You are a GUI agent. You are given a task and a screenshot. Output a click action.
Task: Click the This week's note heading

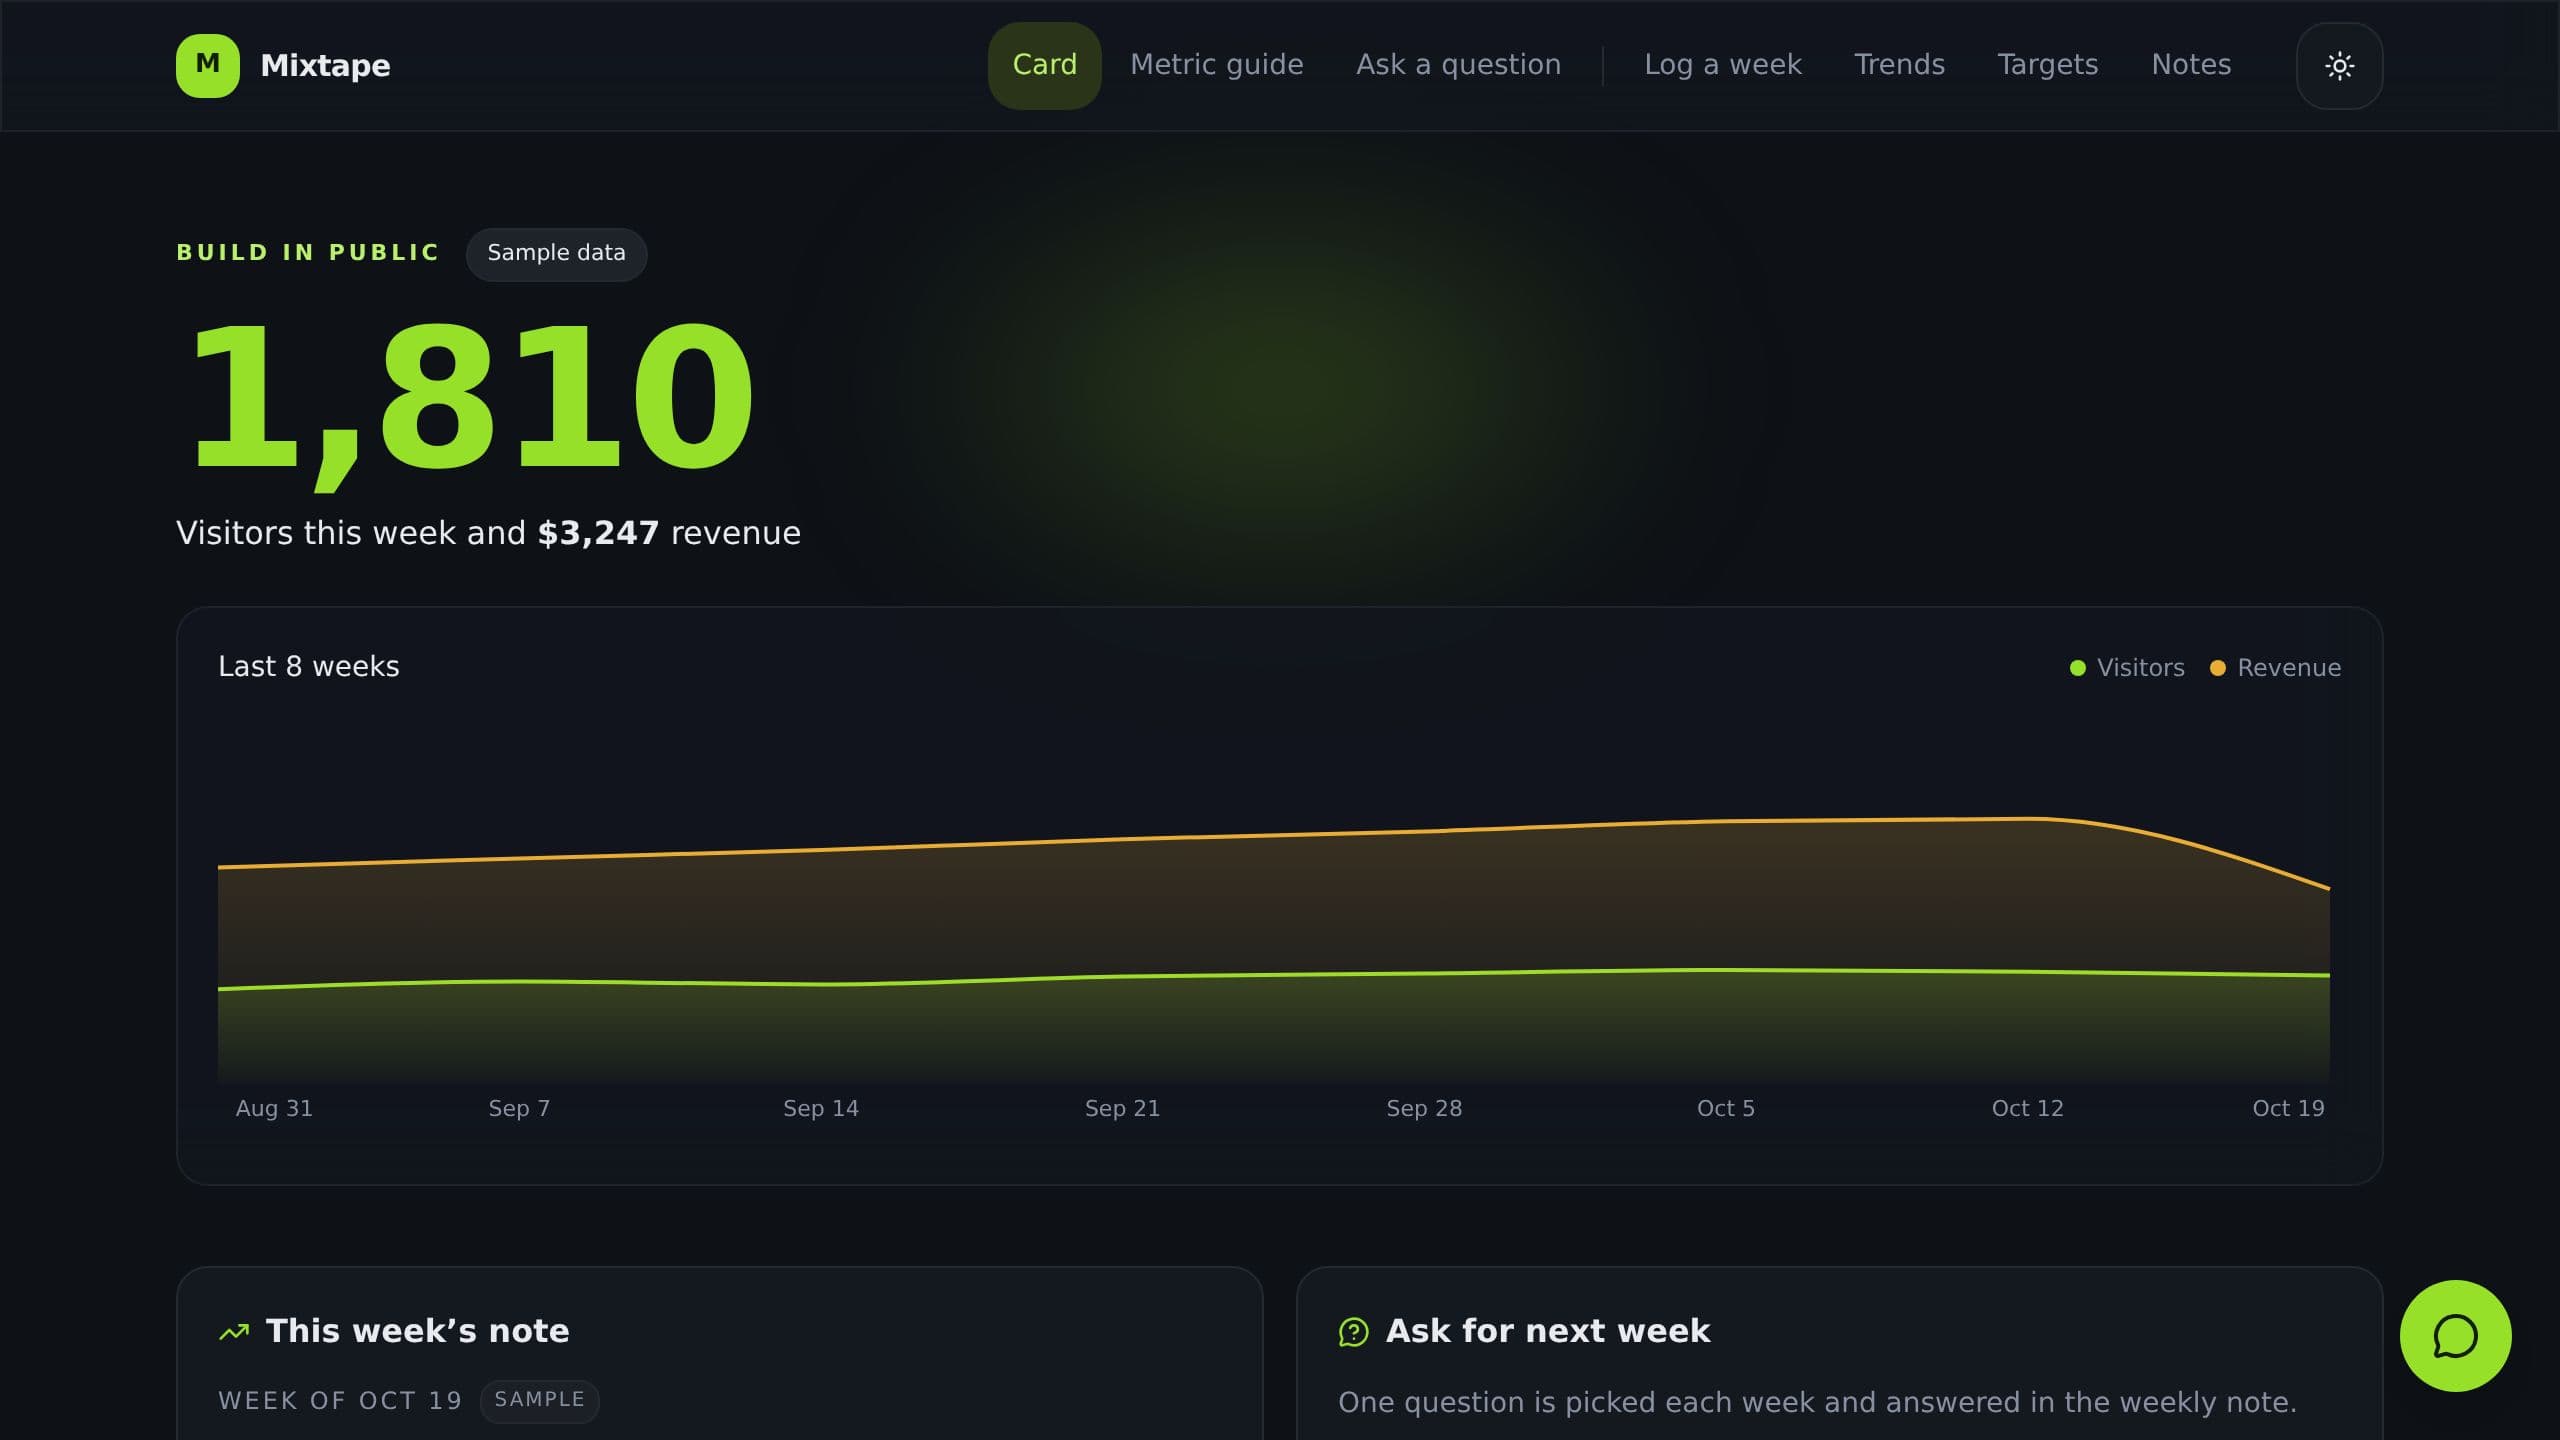point(417,1331)
